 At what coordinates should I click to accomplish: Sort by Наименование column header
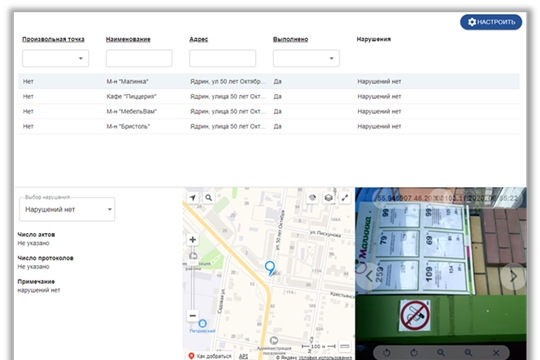[x=128, y=39]
